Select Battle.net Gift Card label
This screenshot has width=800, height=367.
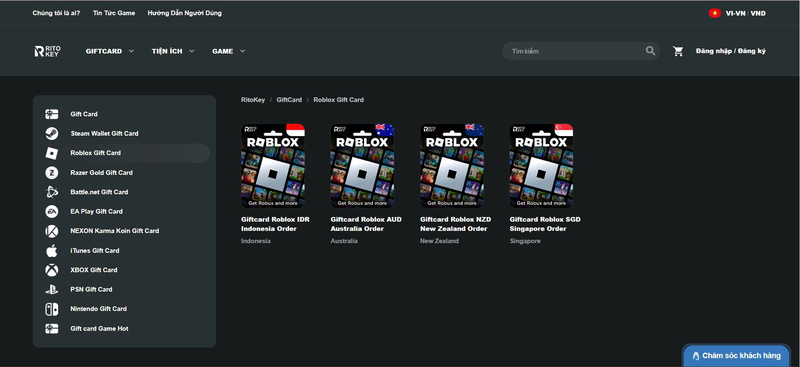pos(99,192)
